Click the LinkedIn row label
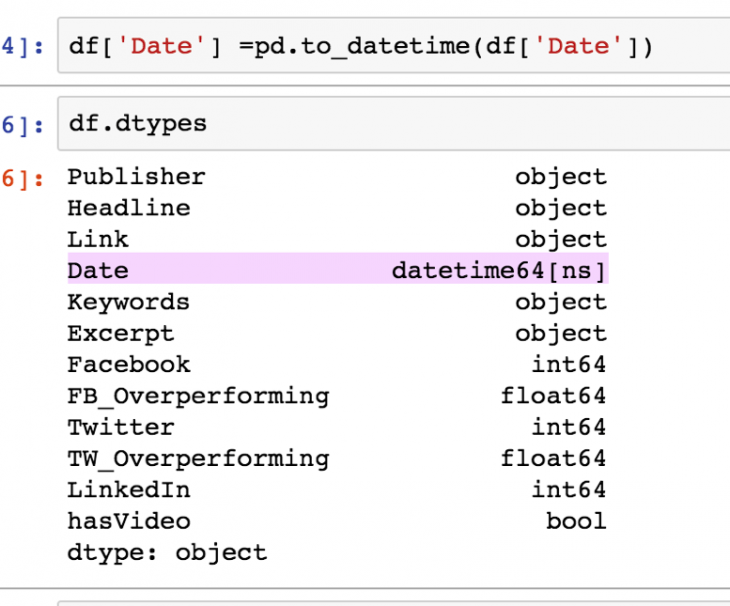The width and height of the screenshot is (730, 606). [x=128, y=490]
